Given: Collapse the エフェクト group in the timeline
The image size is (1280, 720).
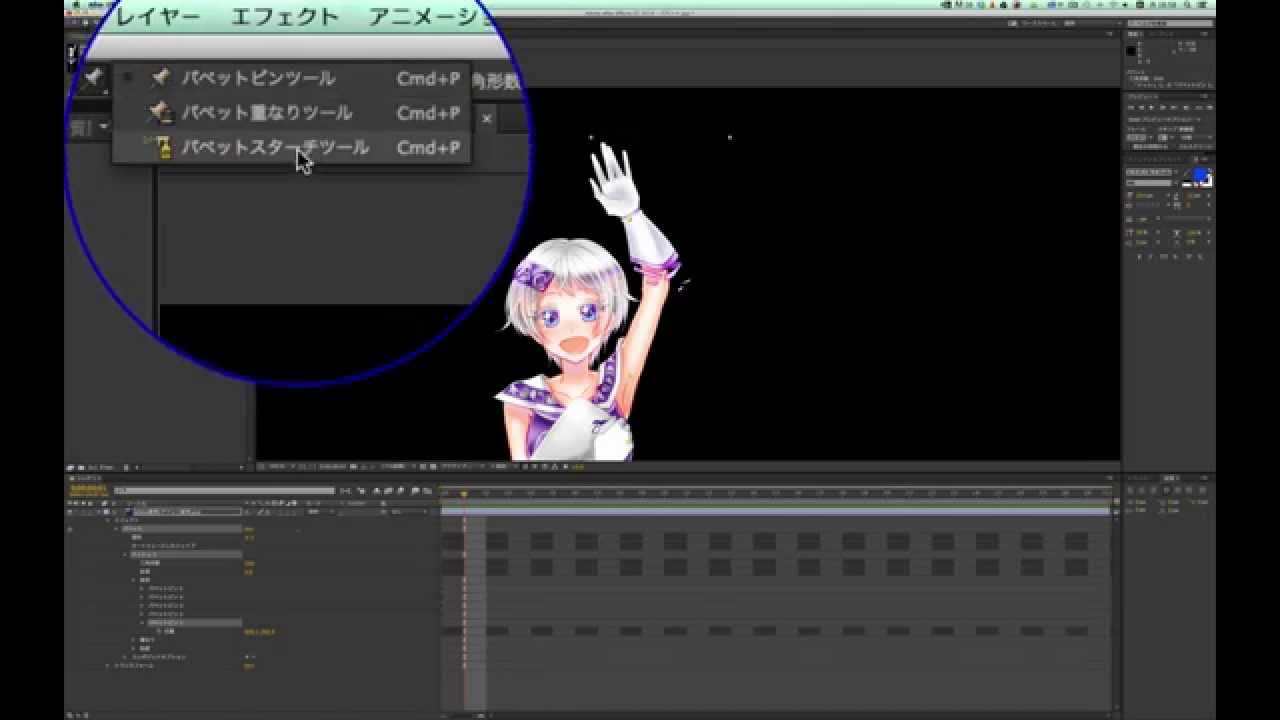Looking at the screenshot, I should click(108, 519).
